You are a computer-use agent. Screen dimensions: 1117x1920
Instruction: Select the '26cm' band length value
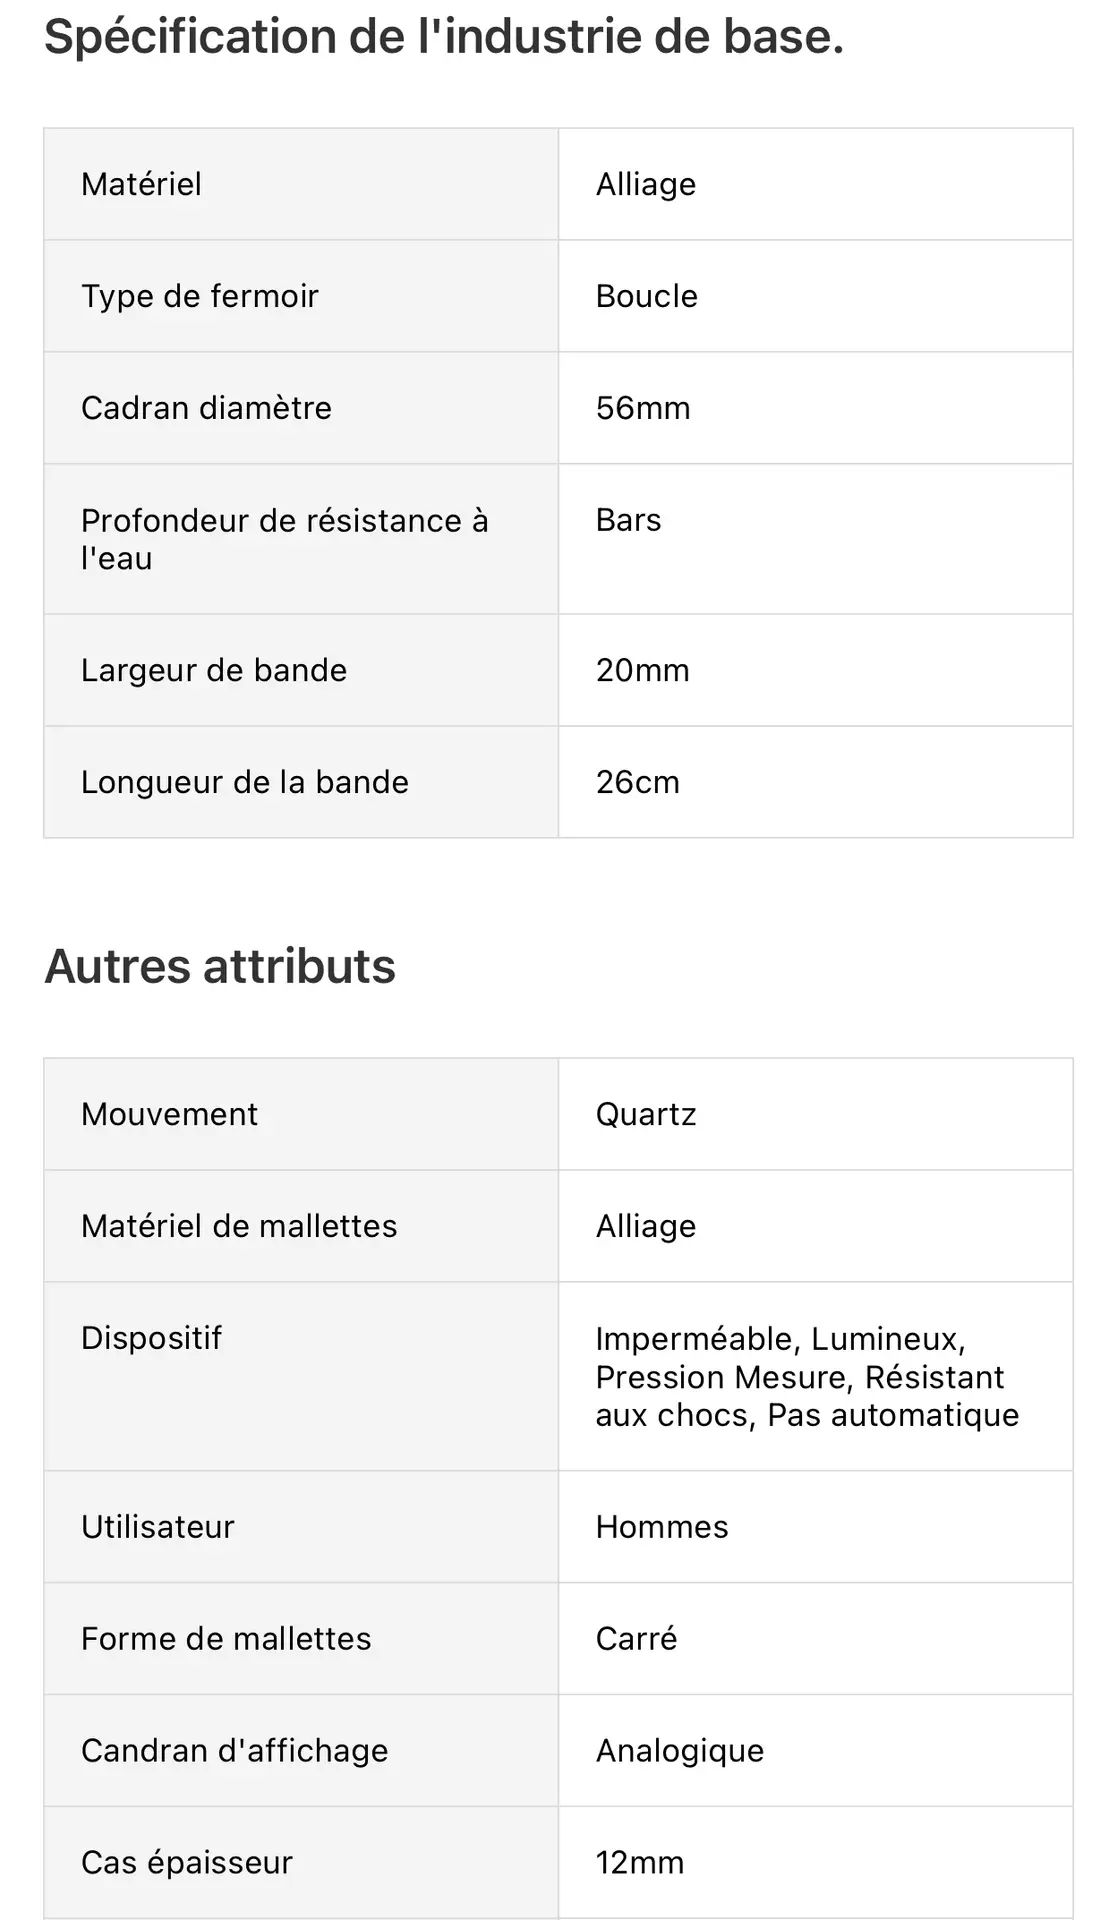pyautogui.click(x=637, y=783)
